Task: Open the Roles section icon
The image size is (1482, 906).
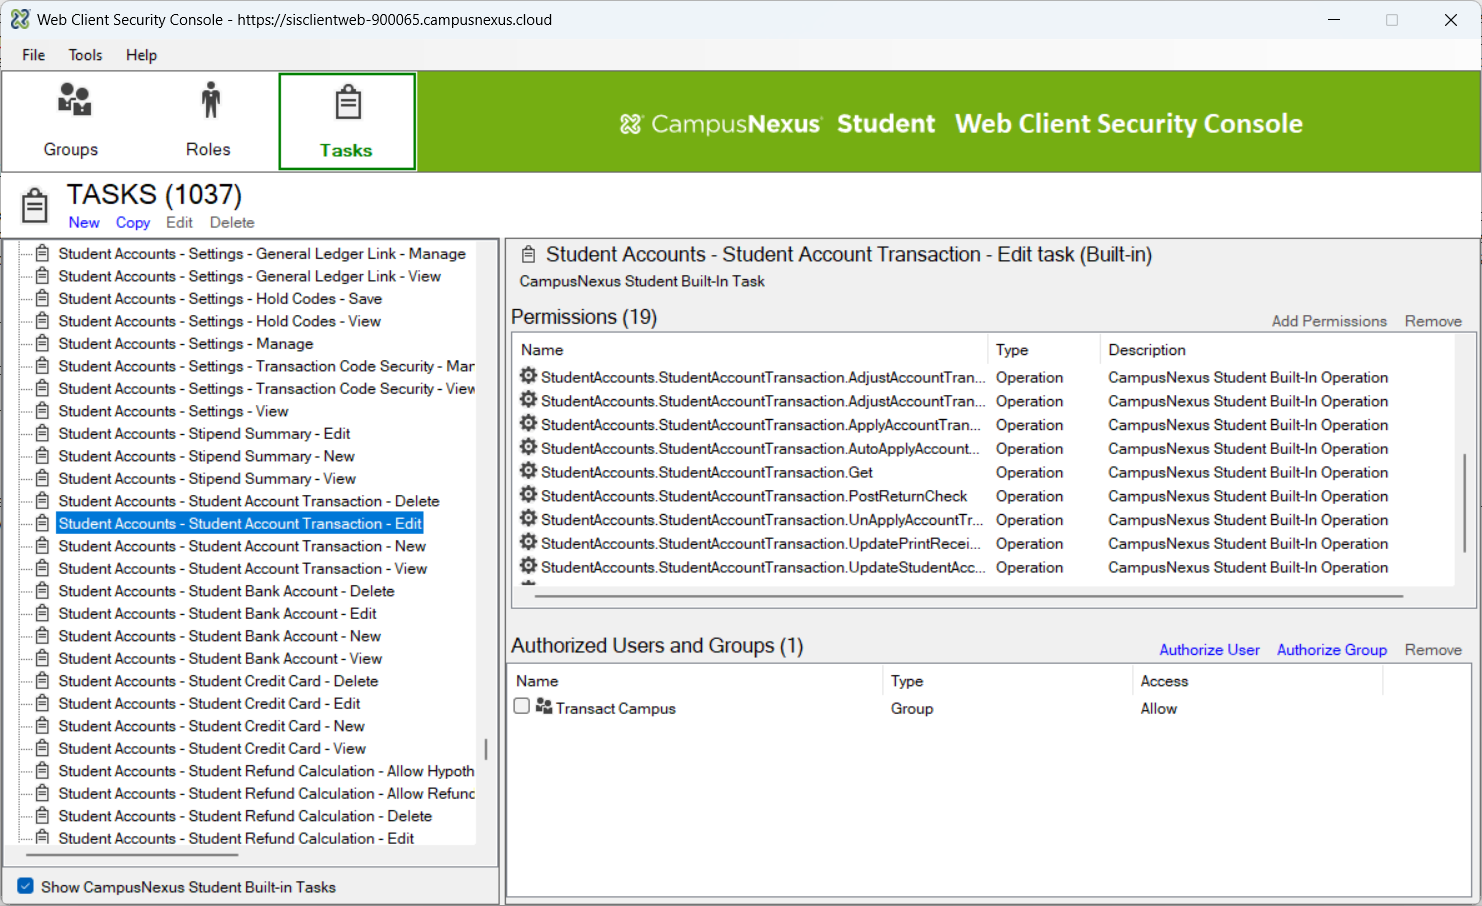Action: pos(210,100)
